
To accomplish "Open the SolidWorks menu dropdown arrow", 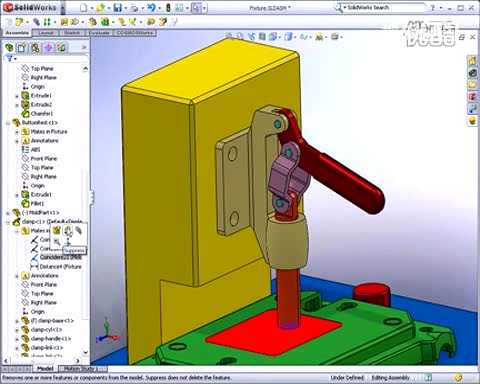I will 63,8.
